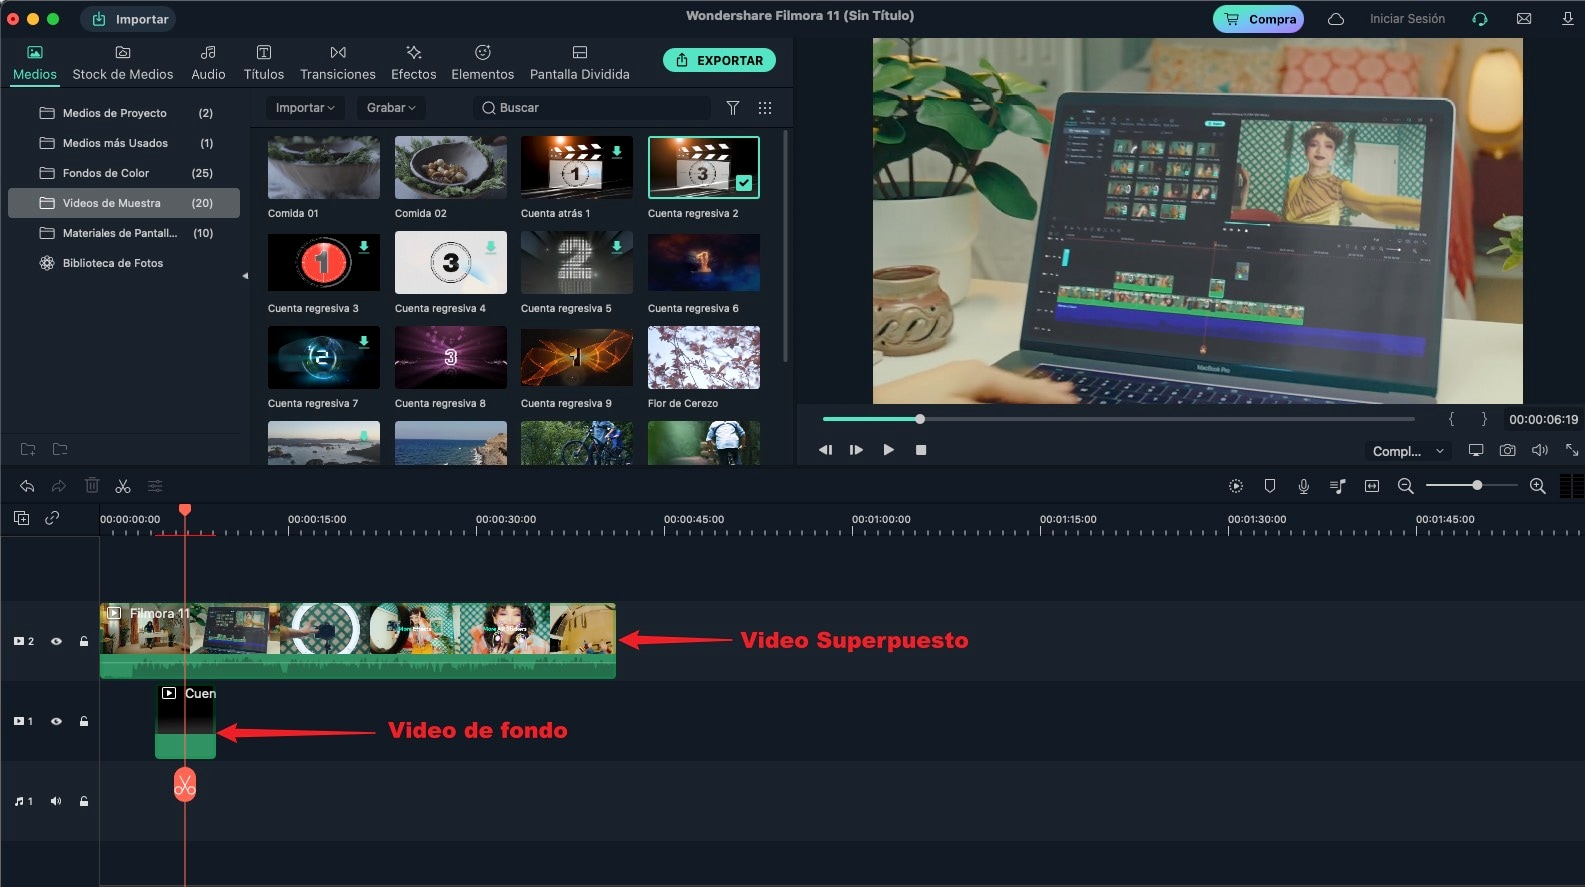
Task: Click the grid view dots icon
Action: 765,108
